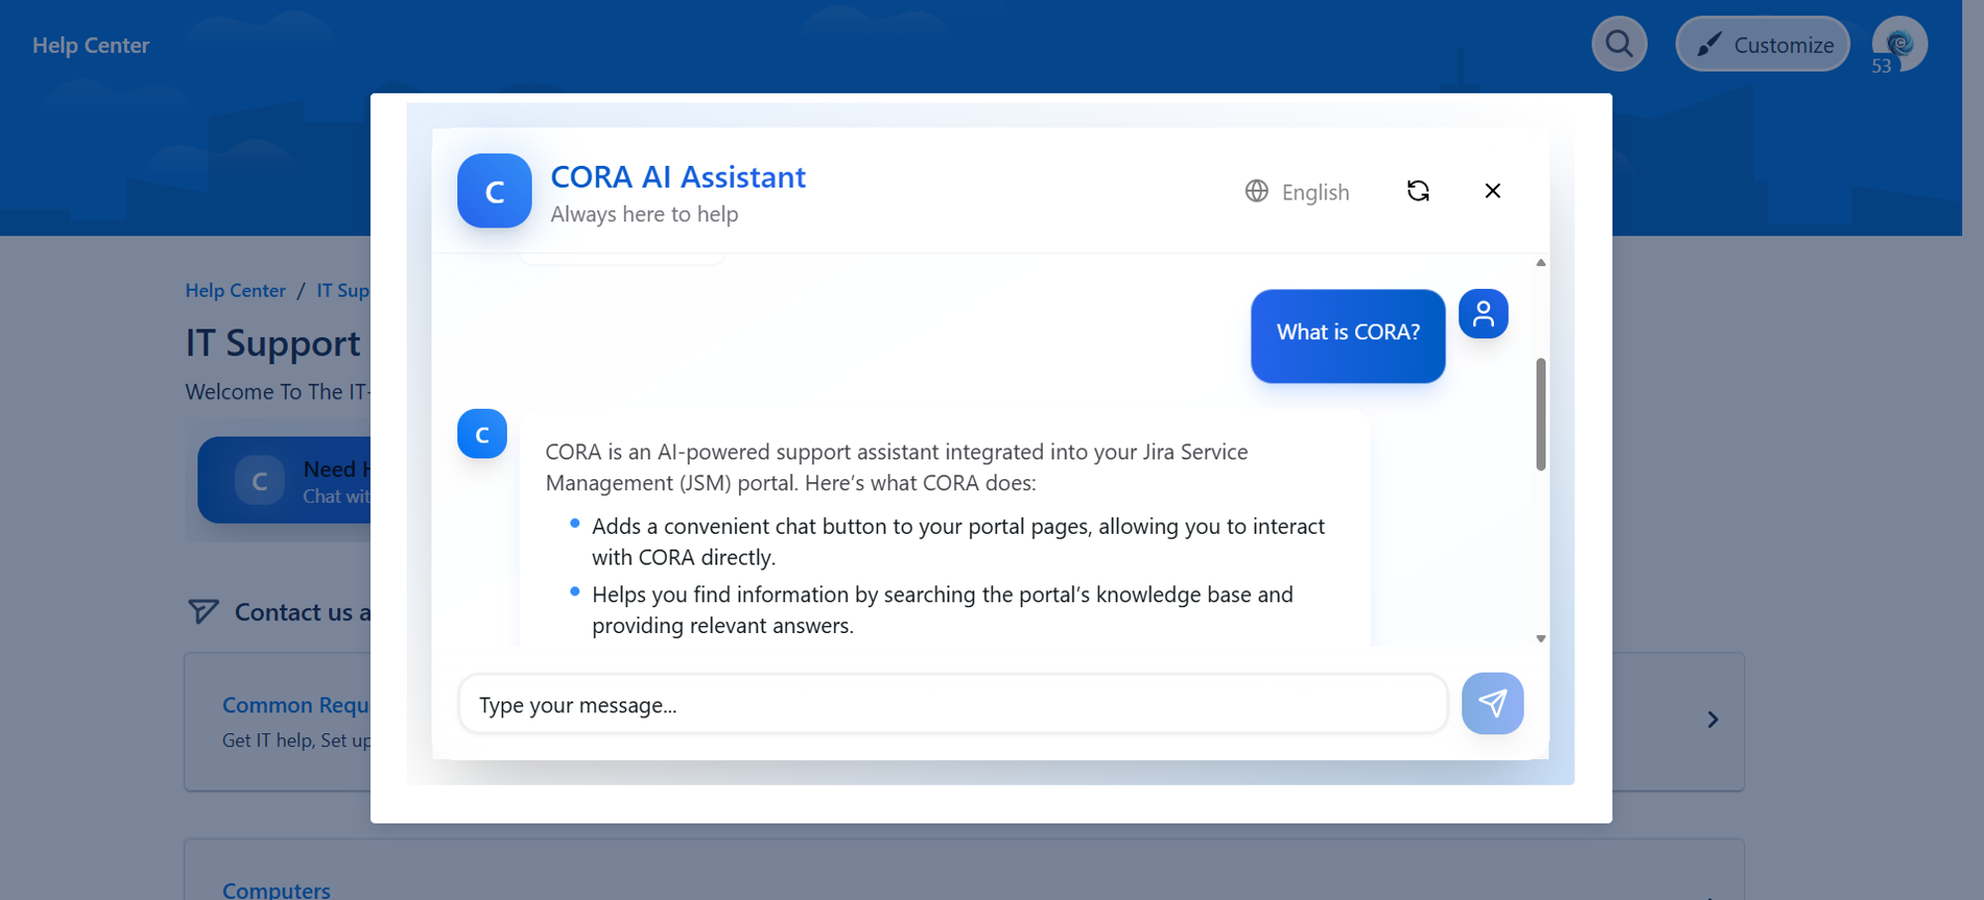Open the Common Requests category
The width and height of the screenshot is (1984, 900).
click(296, 705)
